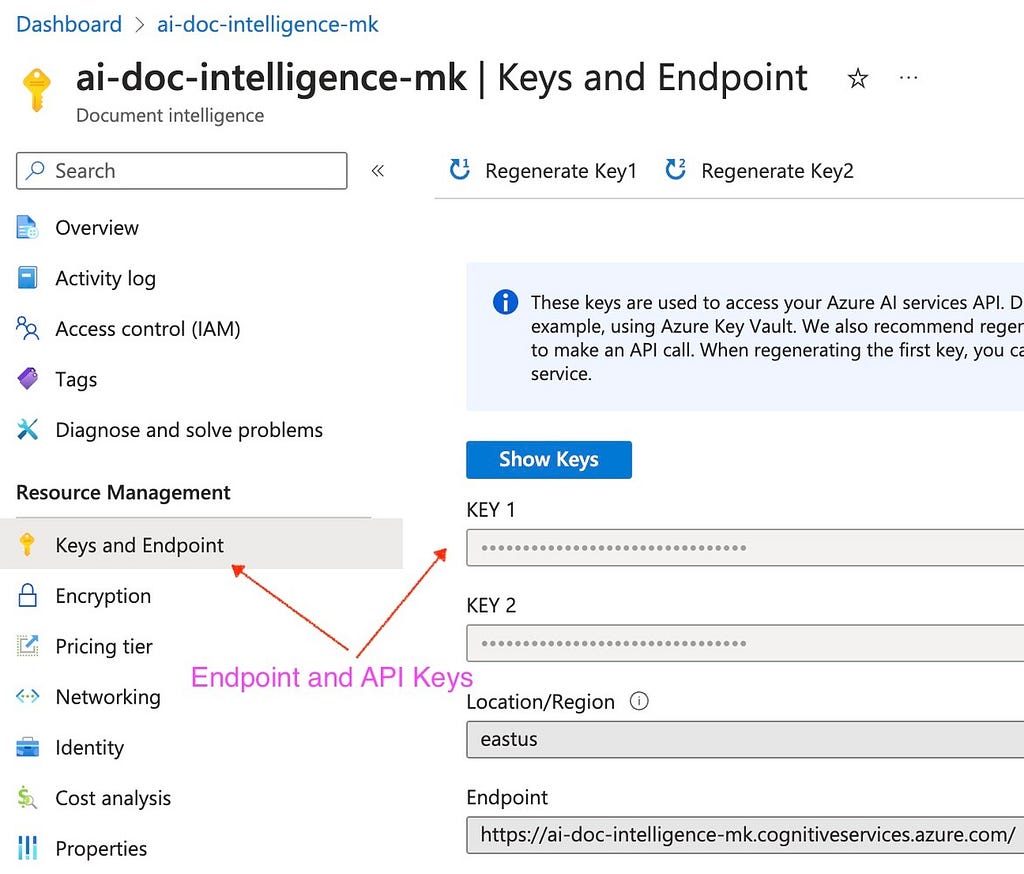1024x874 pixels.
Task: Open the ellipsis more options menu
Action: tap(908, 78)
